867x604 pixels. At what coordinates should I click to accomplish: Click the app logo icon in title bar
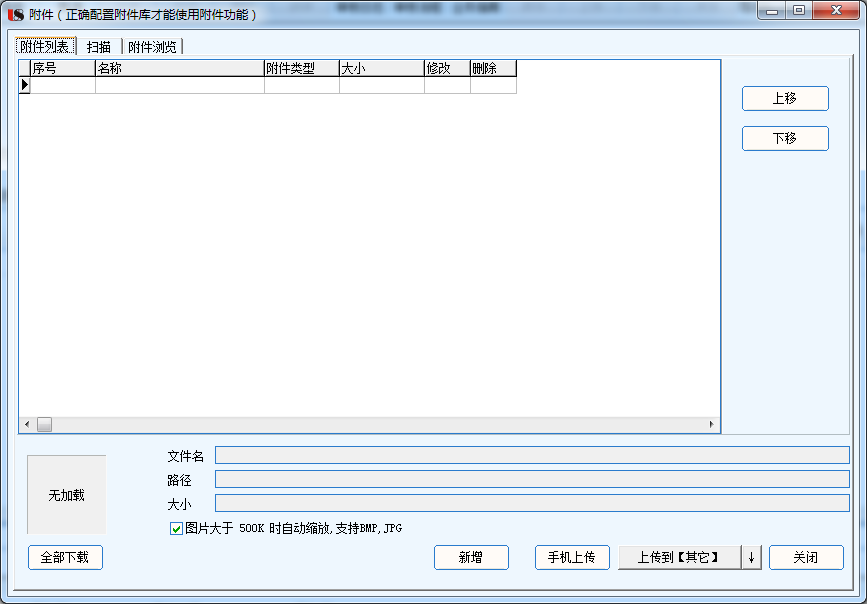click(x=15, y=14)
